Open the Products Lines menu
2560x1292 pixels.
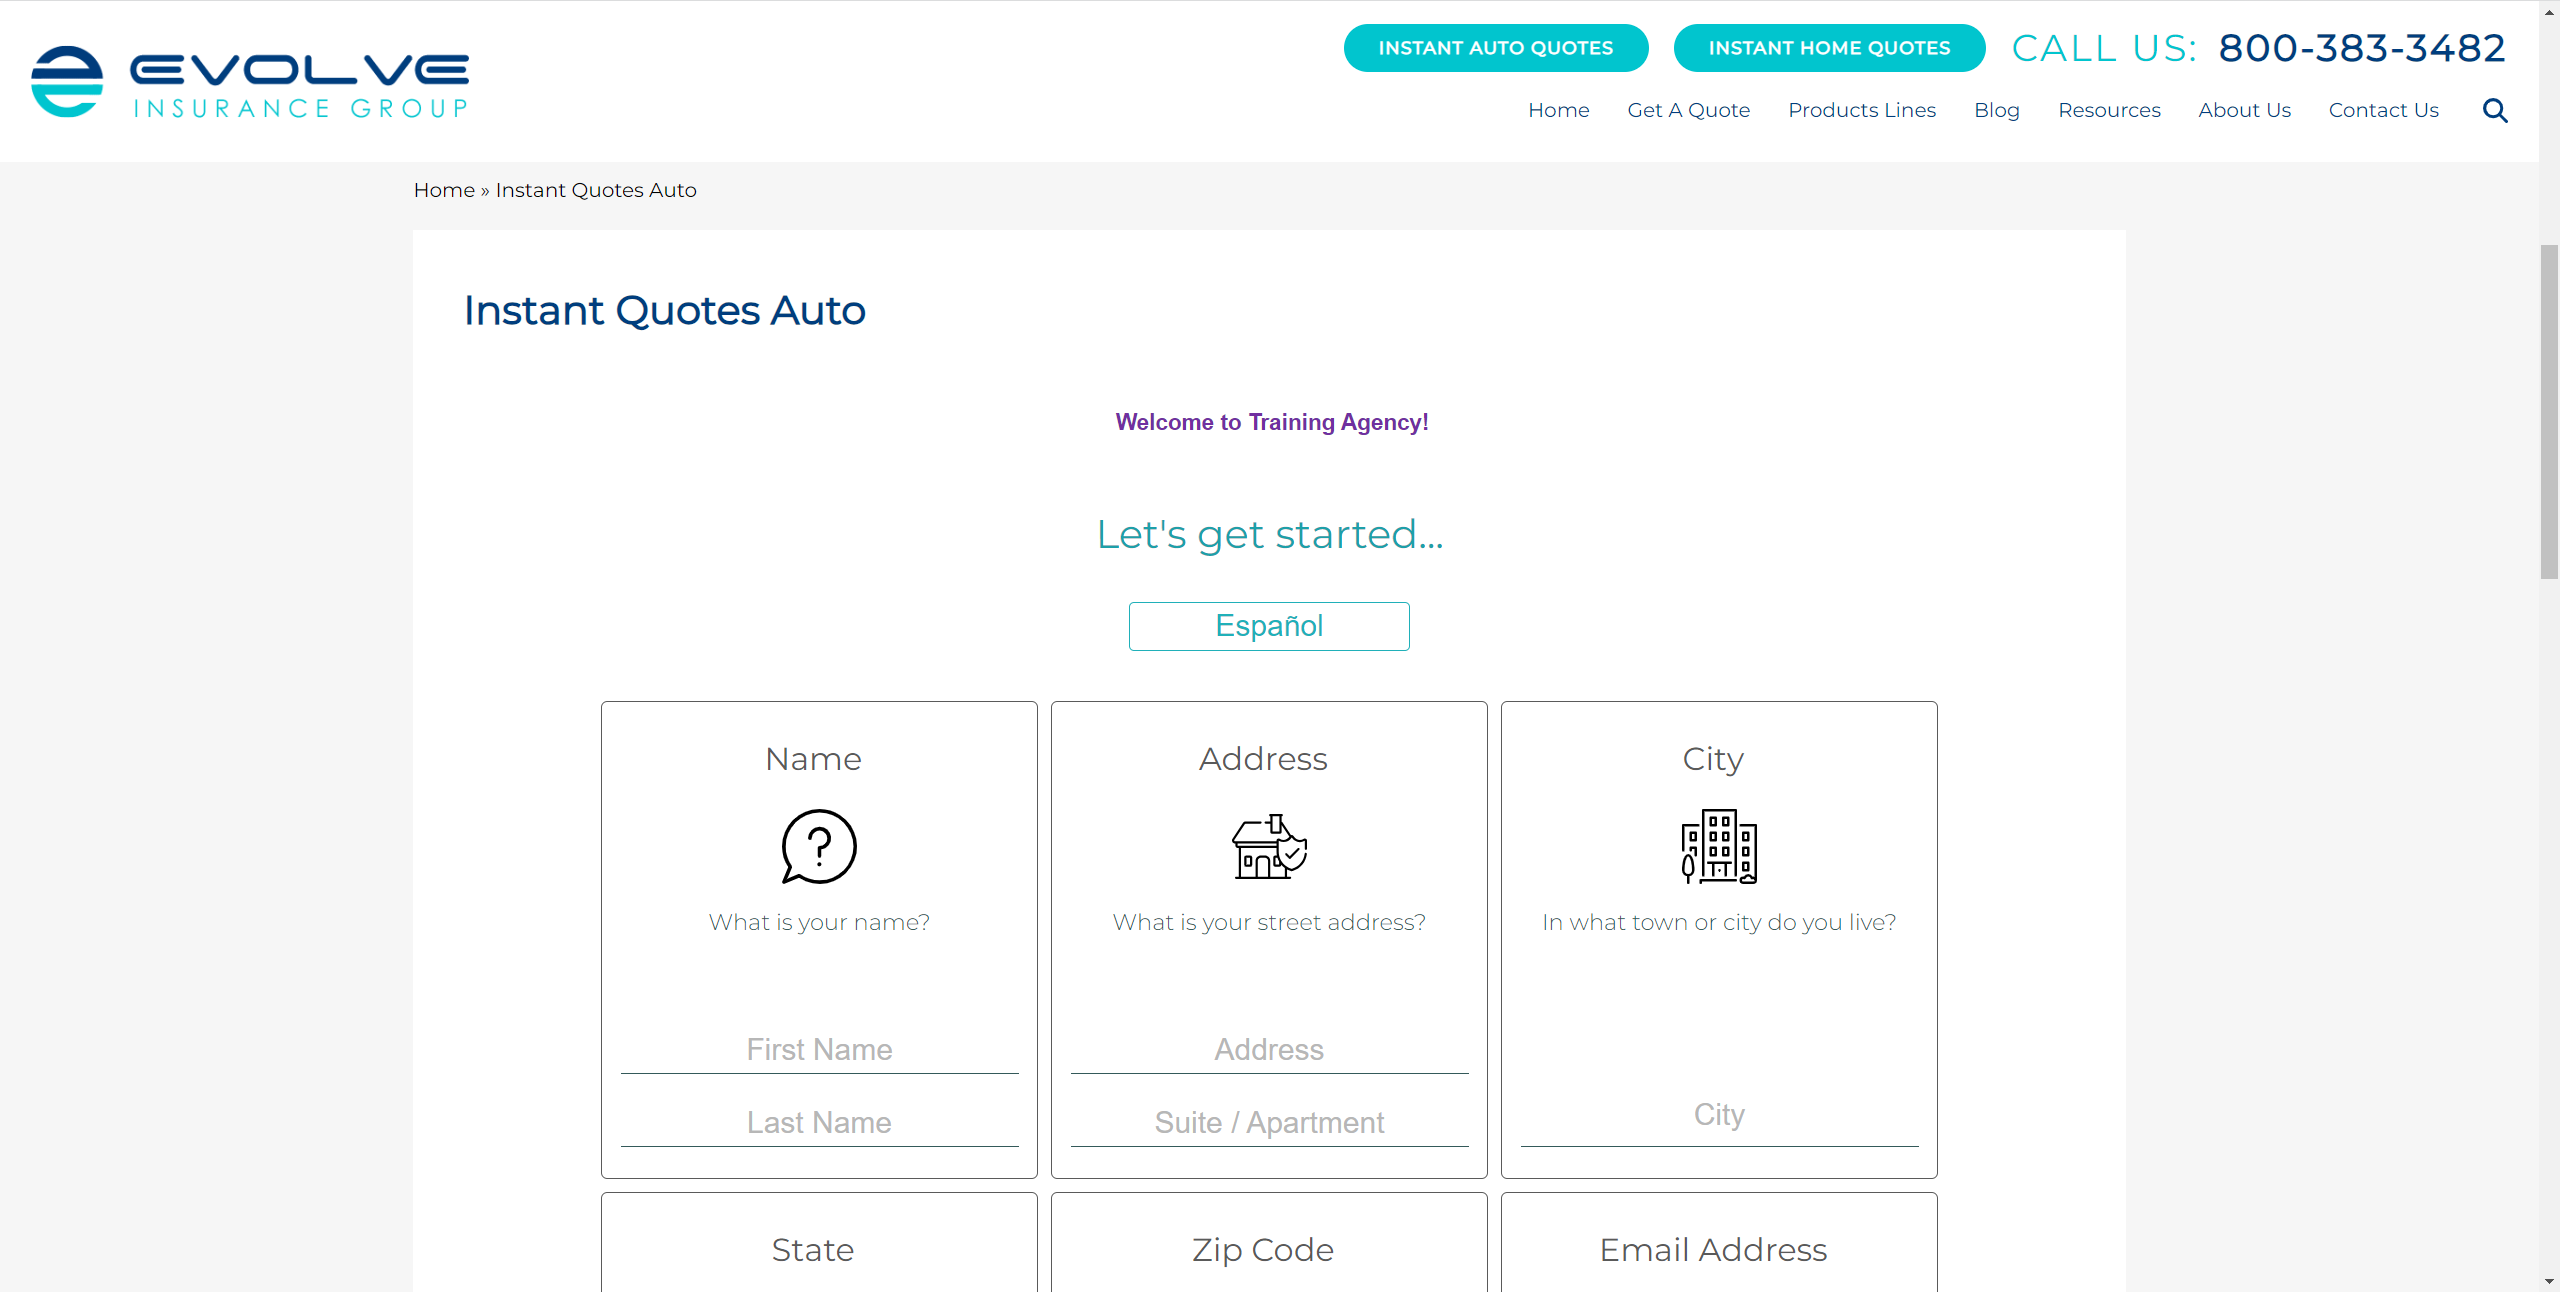pos(1861,110)
